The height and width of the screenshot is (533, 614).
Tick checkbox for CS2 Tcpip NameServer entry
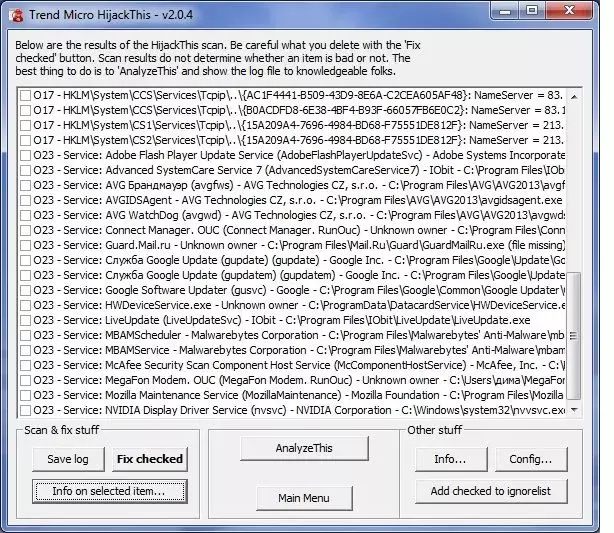tap(25, 140)
